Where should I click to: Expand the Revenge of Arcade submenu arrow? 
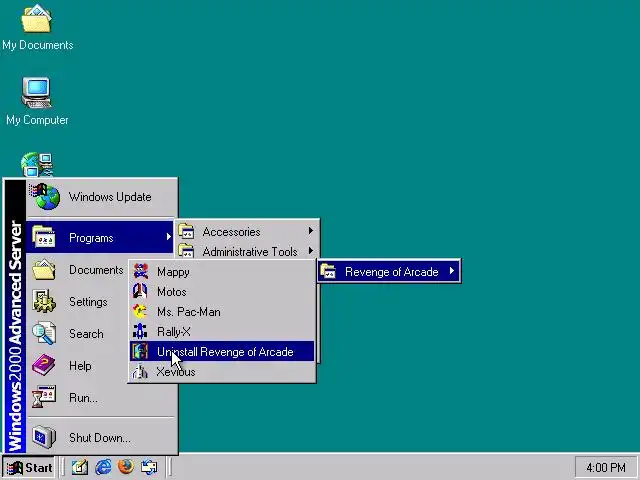[452, 271]
